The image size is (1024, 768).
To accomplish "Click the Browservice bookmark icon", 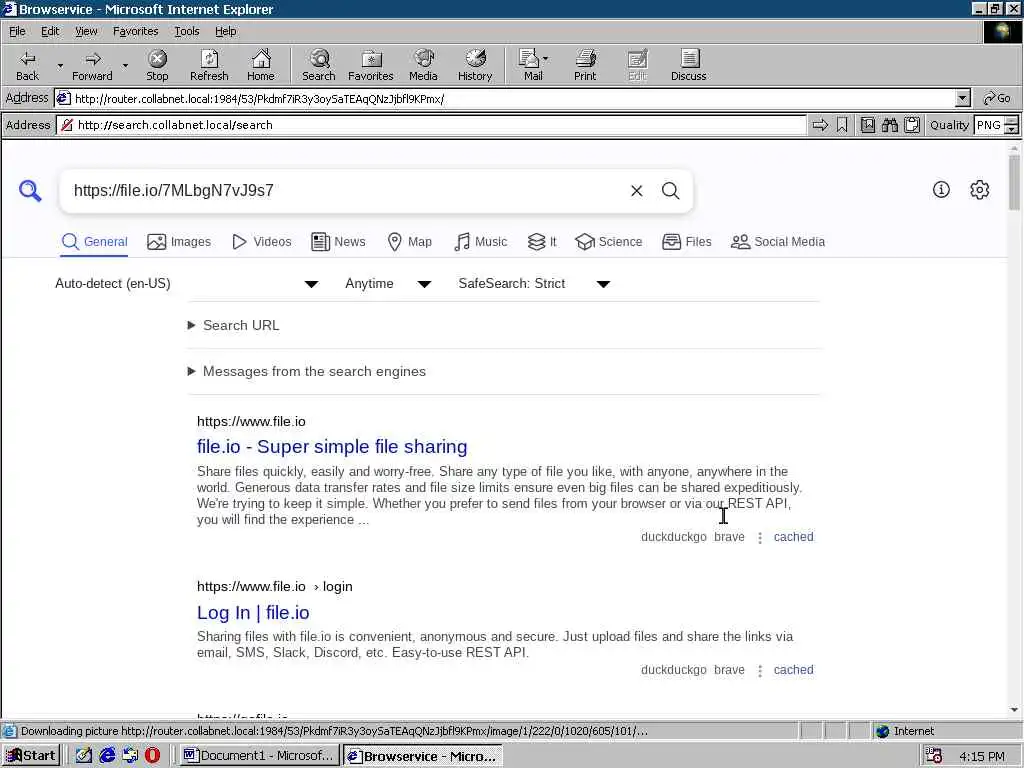I will [x=842, y=125].
